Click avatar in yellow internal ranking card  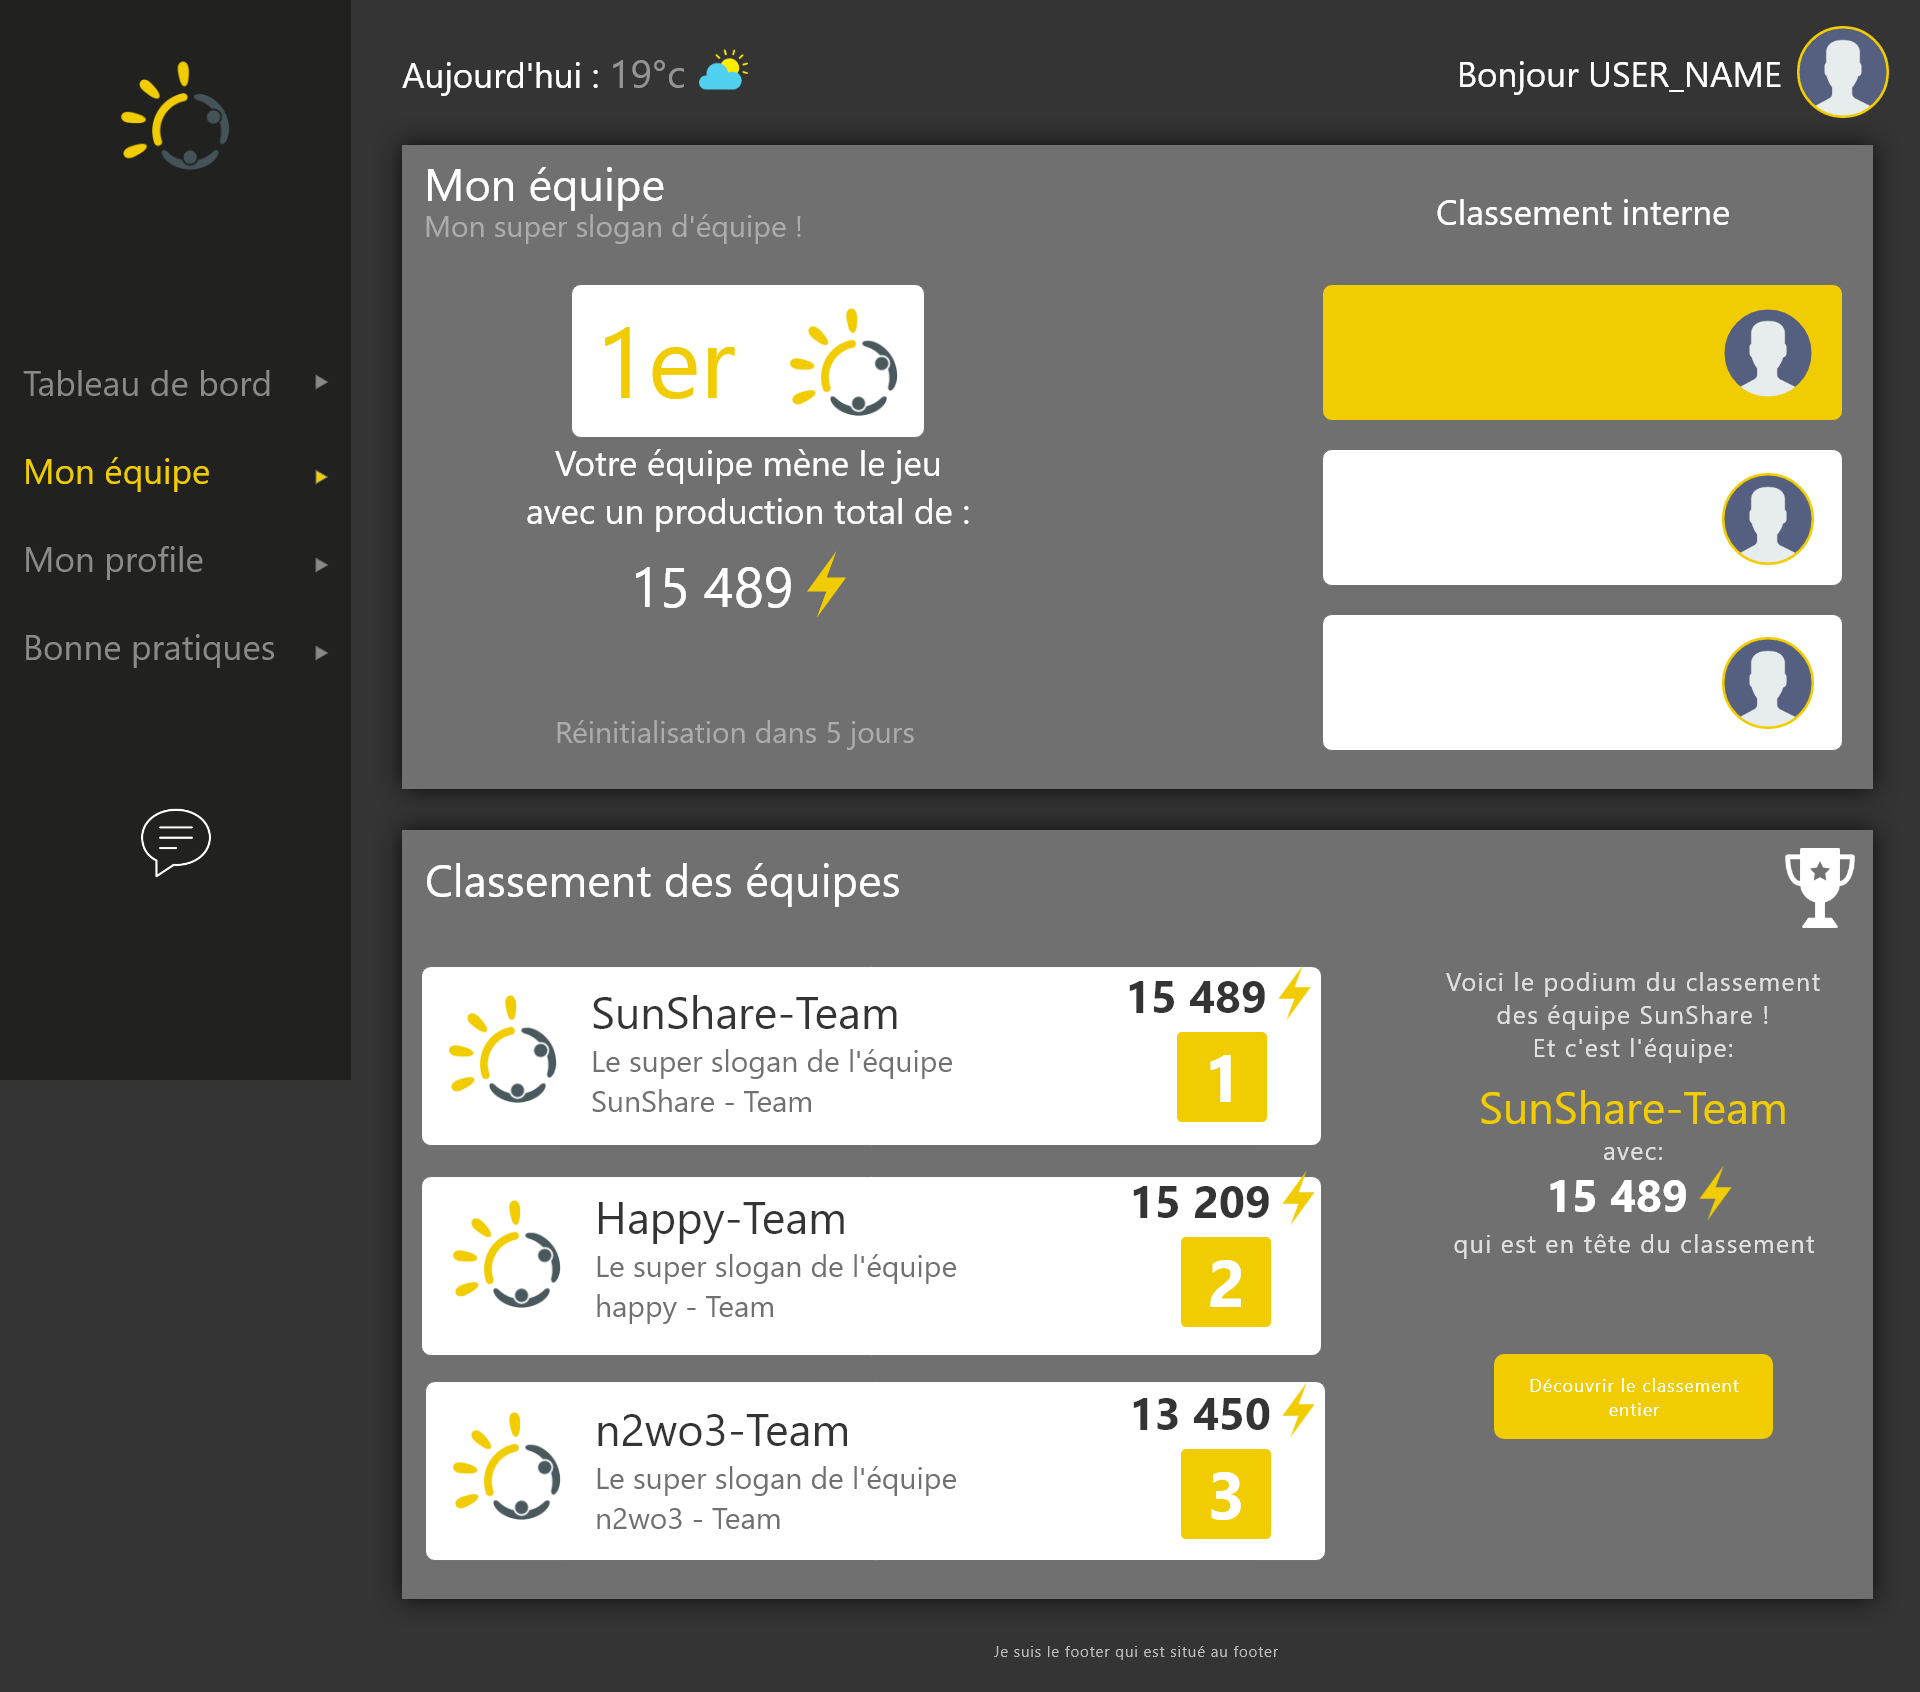coord(1767,352)
